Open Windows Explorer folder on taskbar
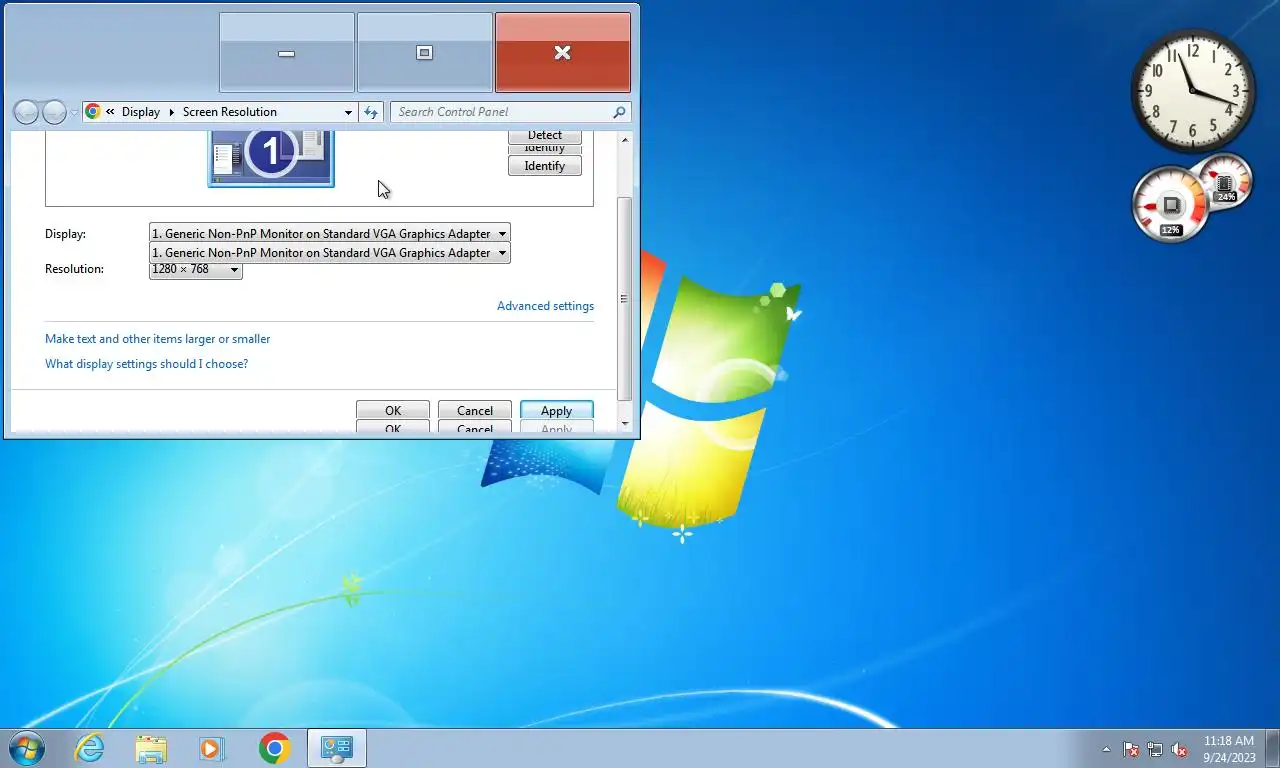The image size is (1280, 768). coord(151,748)
